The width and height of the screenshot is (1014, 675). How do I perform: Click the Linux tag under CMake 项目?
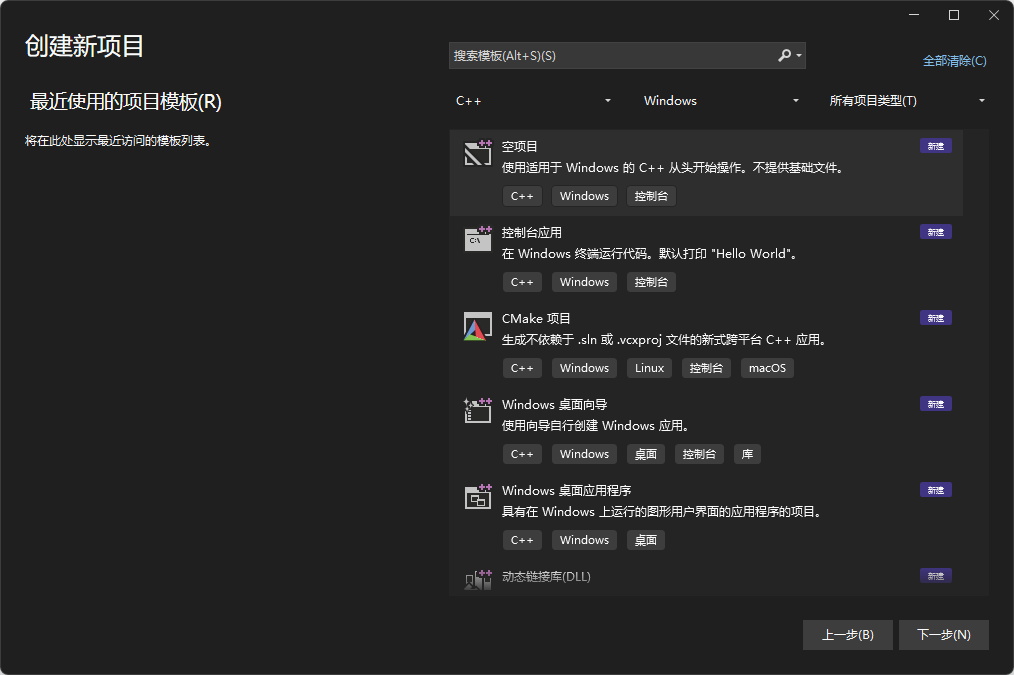coord(649,368)
